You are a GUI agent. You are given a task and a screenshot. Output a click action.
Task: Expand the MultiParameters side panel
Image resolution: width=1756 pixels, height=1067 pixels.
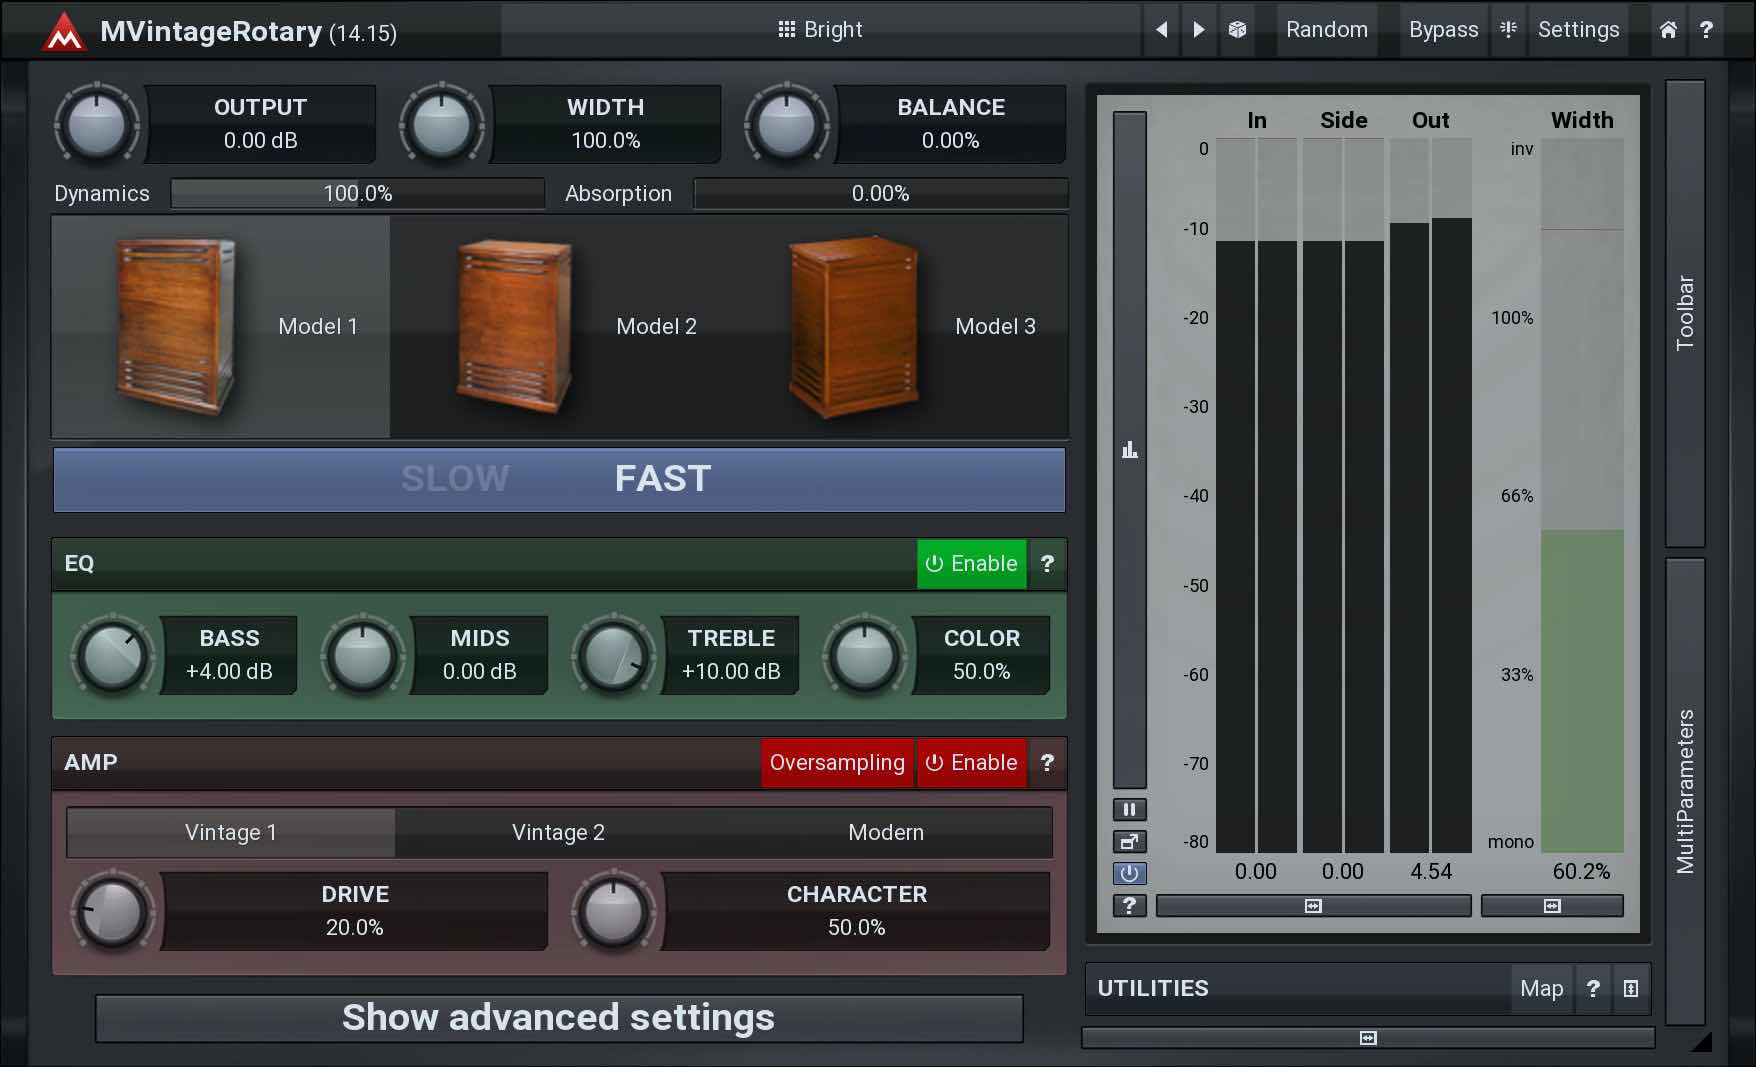[x=1685, y=790]
